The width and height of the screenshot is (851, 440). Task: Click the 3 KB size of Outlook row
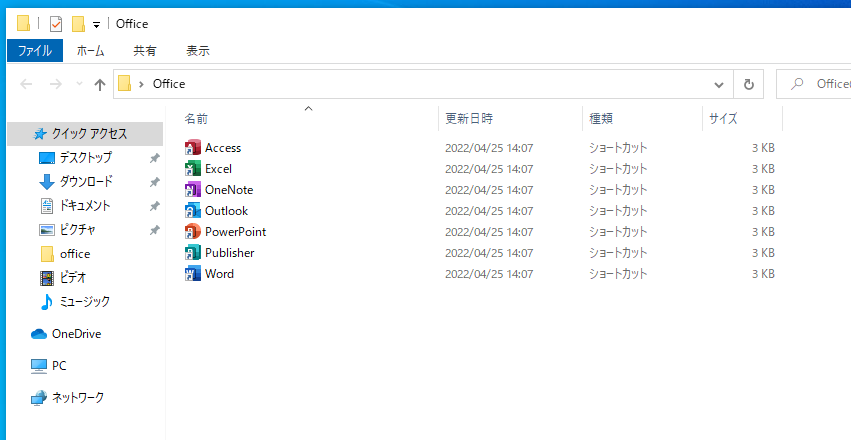pyautogui.click(x=763, y=211)
